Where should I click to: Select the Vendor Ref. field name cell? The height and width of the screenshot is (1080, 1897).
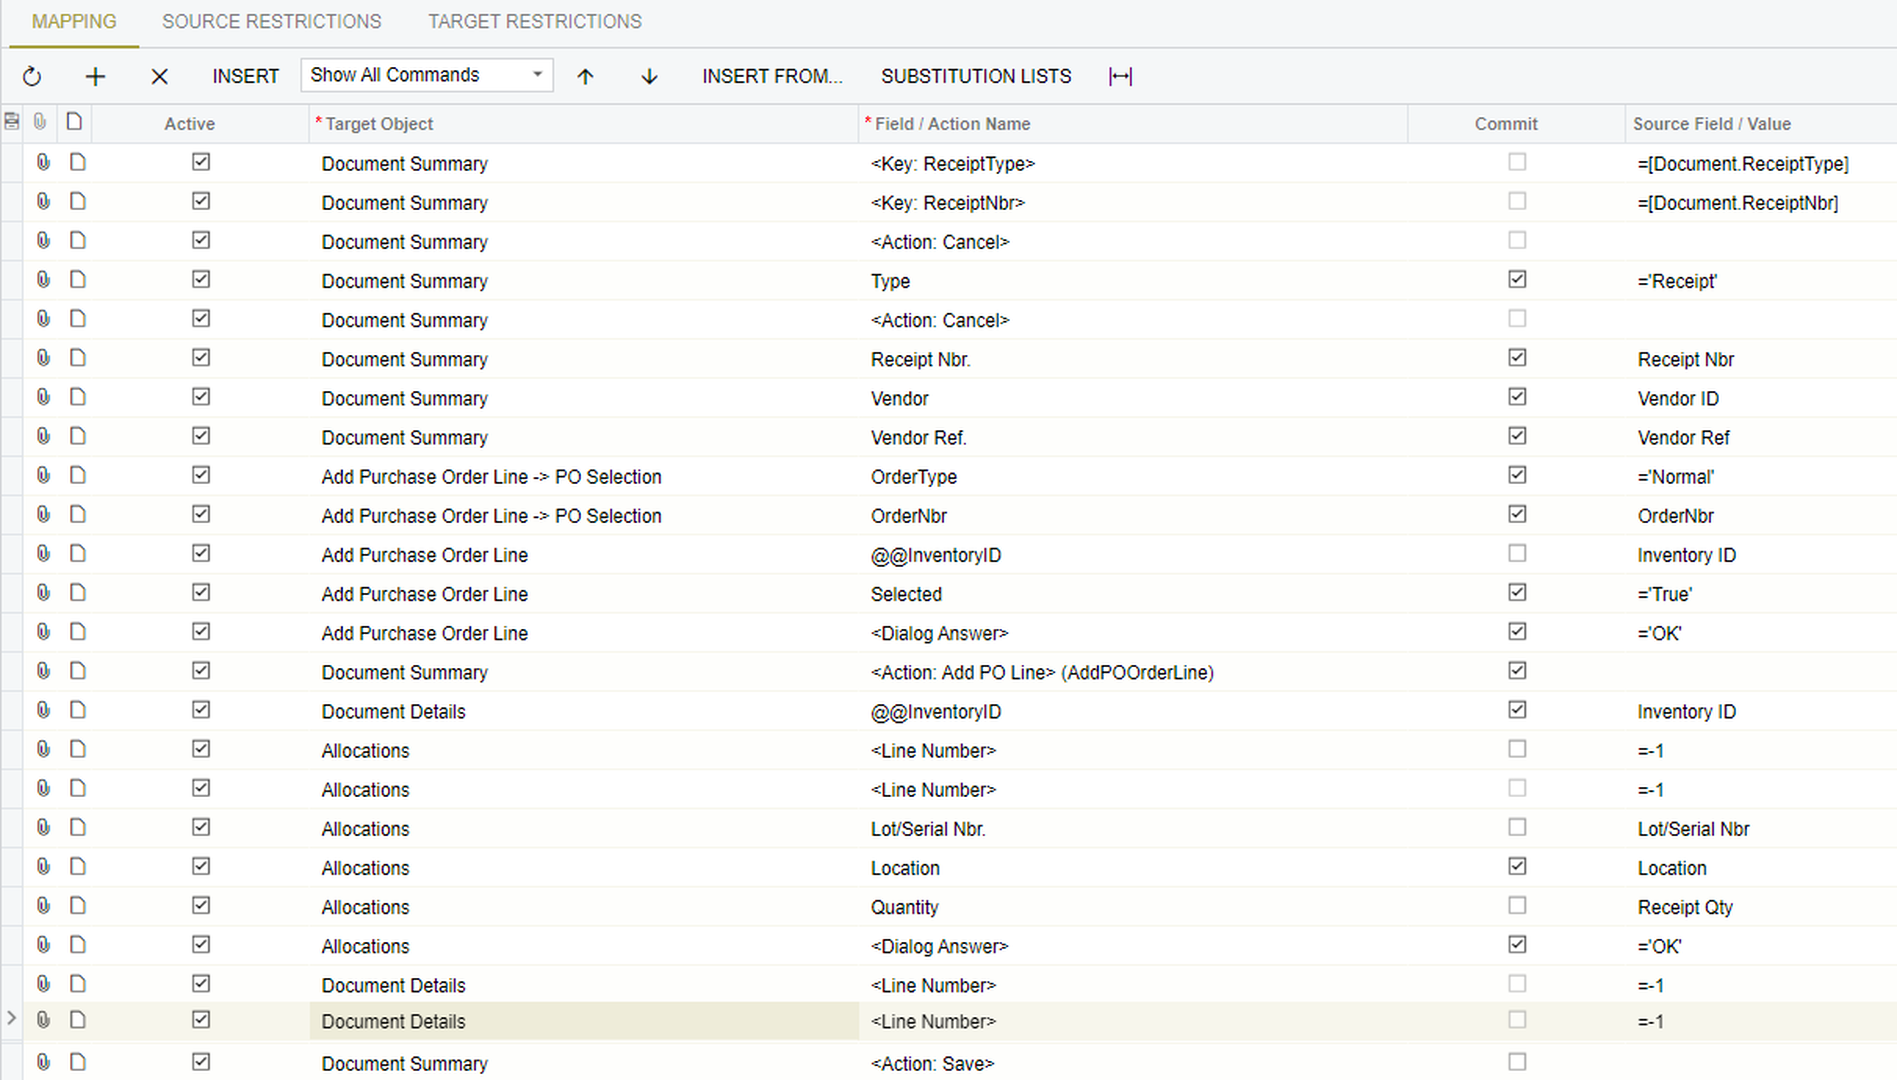[918, 438]
